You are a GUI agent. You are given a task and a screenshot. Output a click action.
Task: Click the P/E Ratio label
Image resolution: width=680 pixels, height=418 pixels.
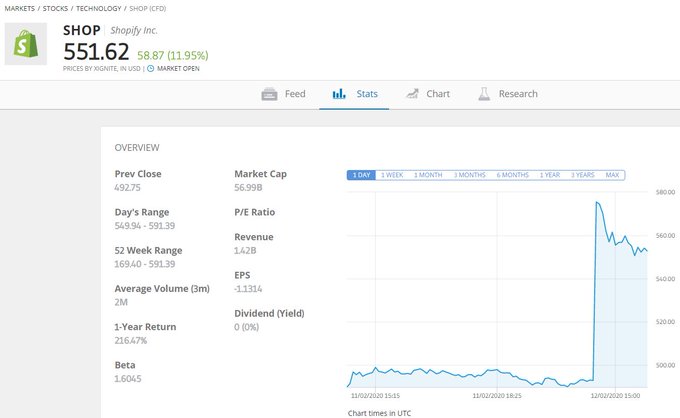[x=255, y=212]
